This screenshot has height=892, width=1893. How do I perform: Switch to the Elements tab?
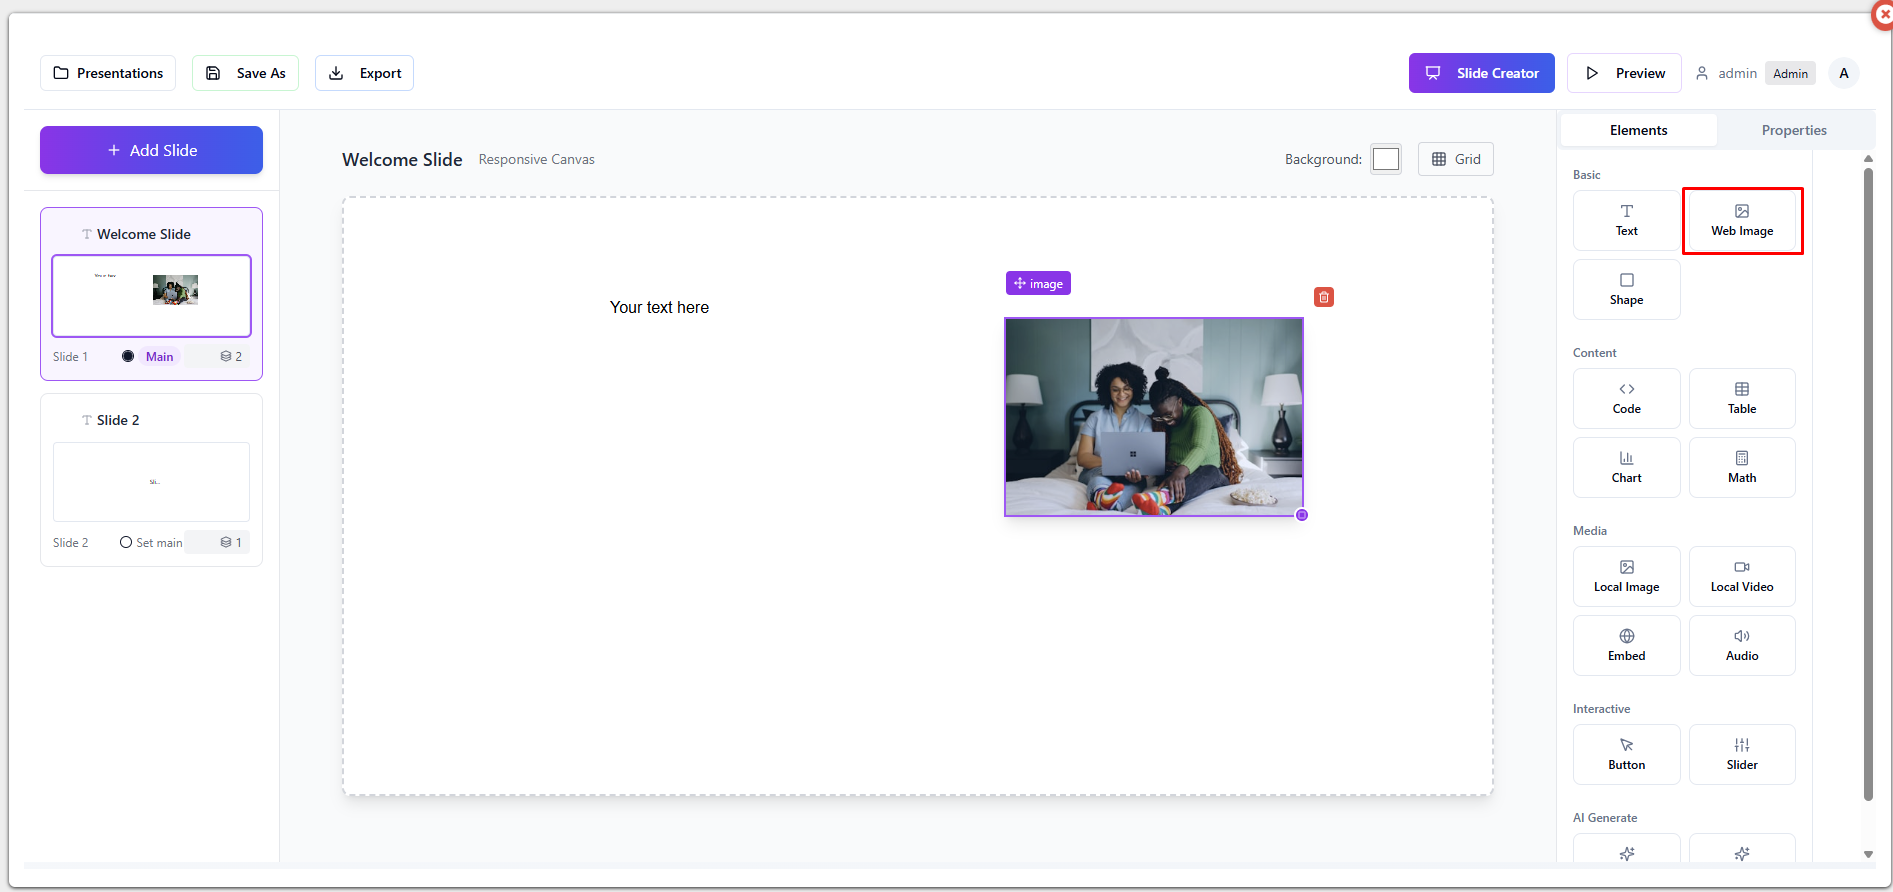tap(1638, 130)
